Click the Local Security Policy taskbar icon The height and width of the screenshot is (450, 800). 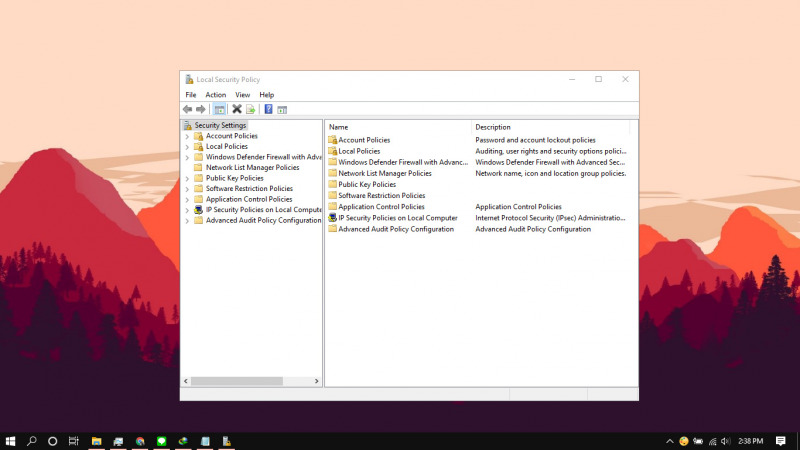click(227, 441)
